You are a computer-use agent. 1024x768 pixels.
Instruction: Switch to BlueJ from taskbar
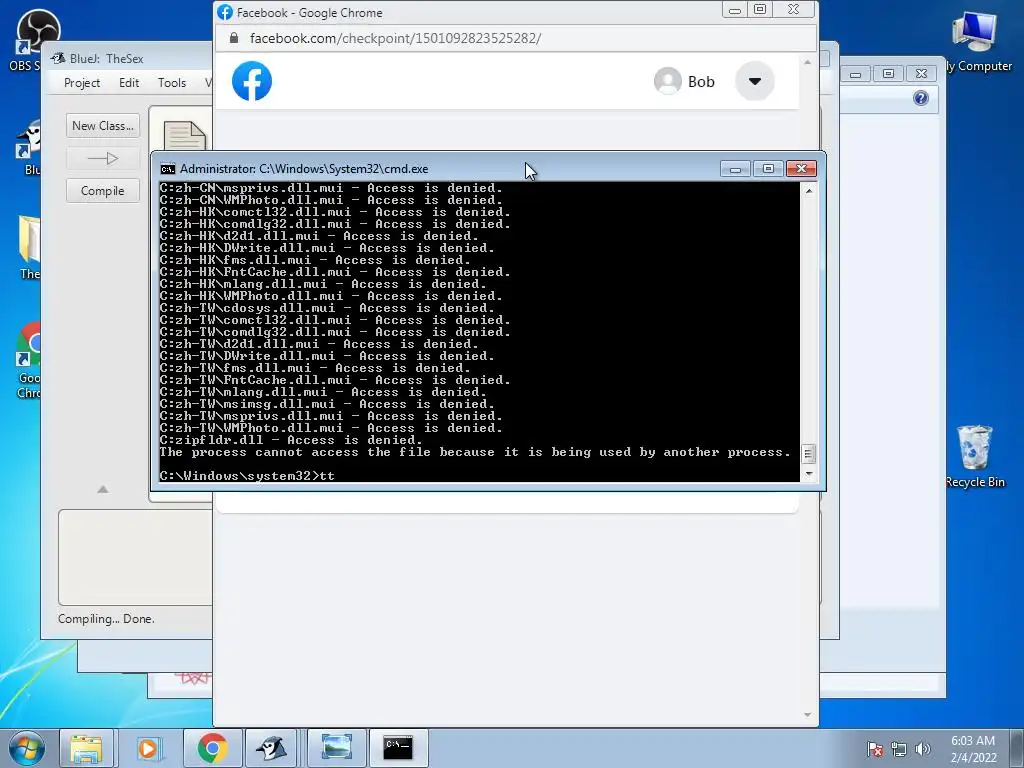point(273,748)
